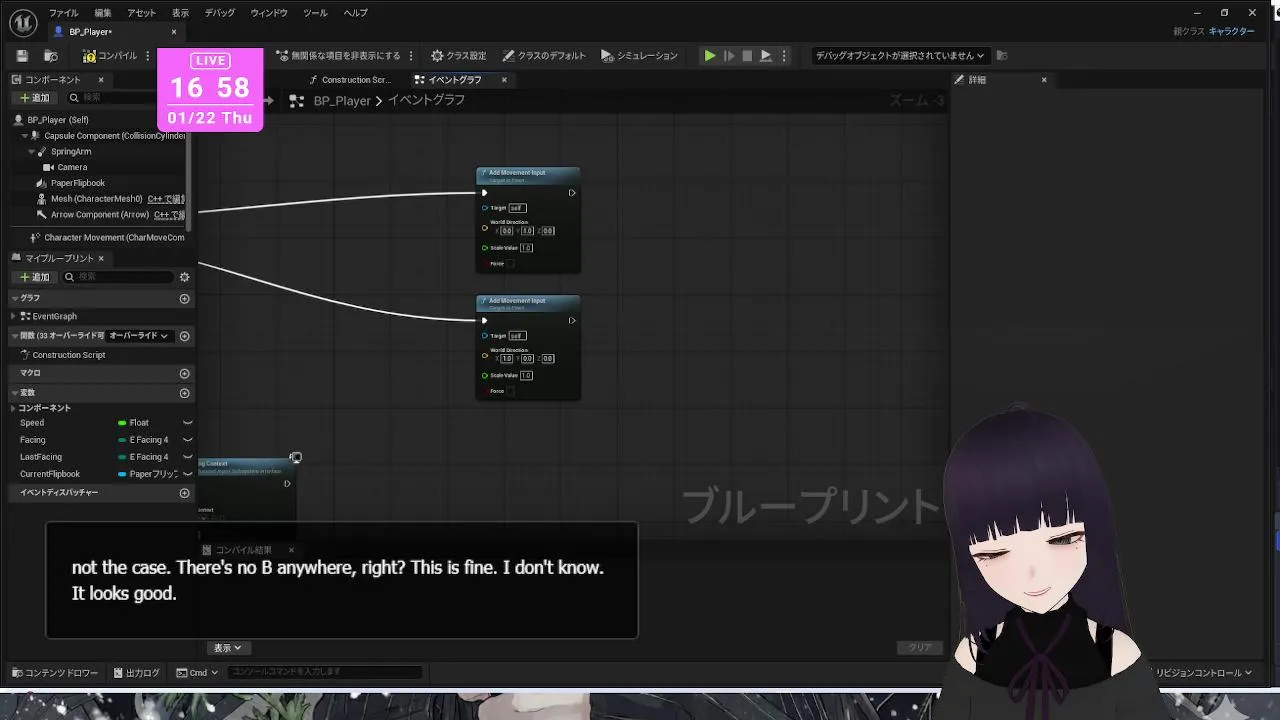Image resolution: width=1280 pixels, height=720 pixels.
Task: Click 追加 in My Blueprint panel
Action: point(34,277)
